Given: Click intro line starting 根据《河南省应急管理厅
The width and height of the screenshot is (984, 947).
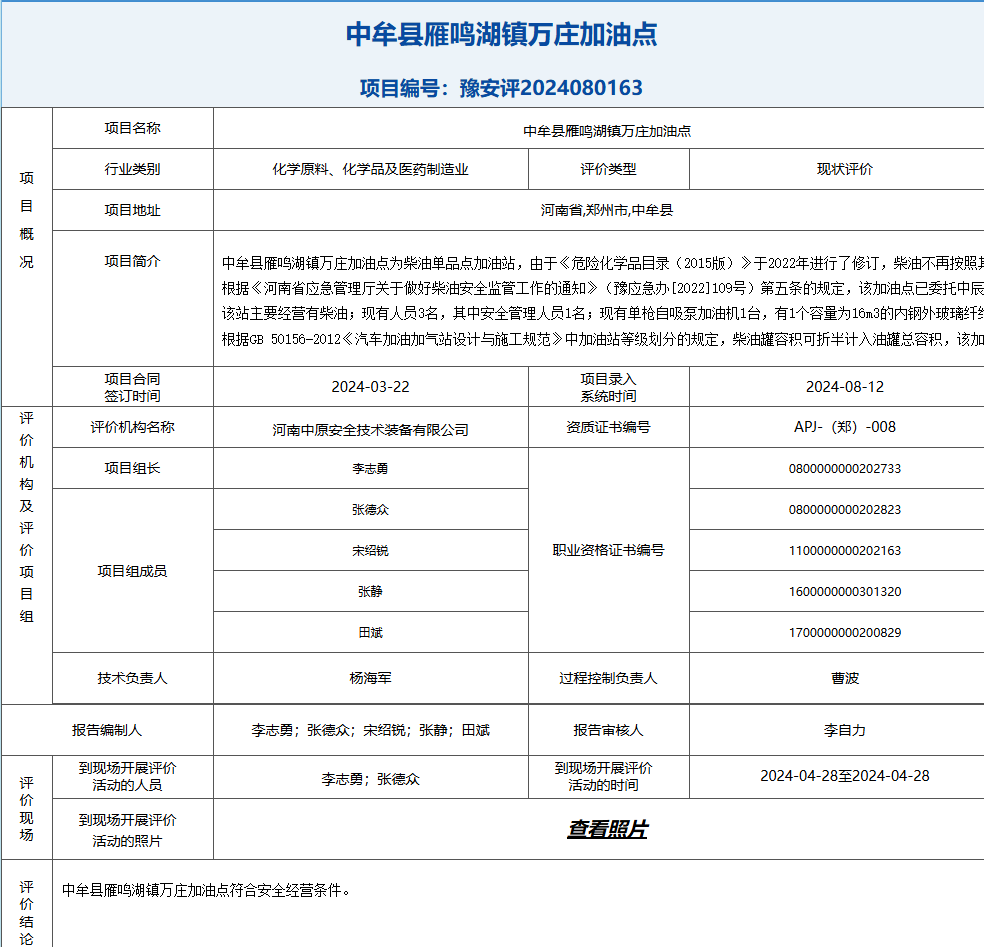Looking at the screenshot, I should 602,289.
